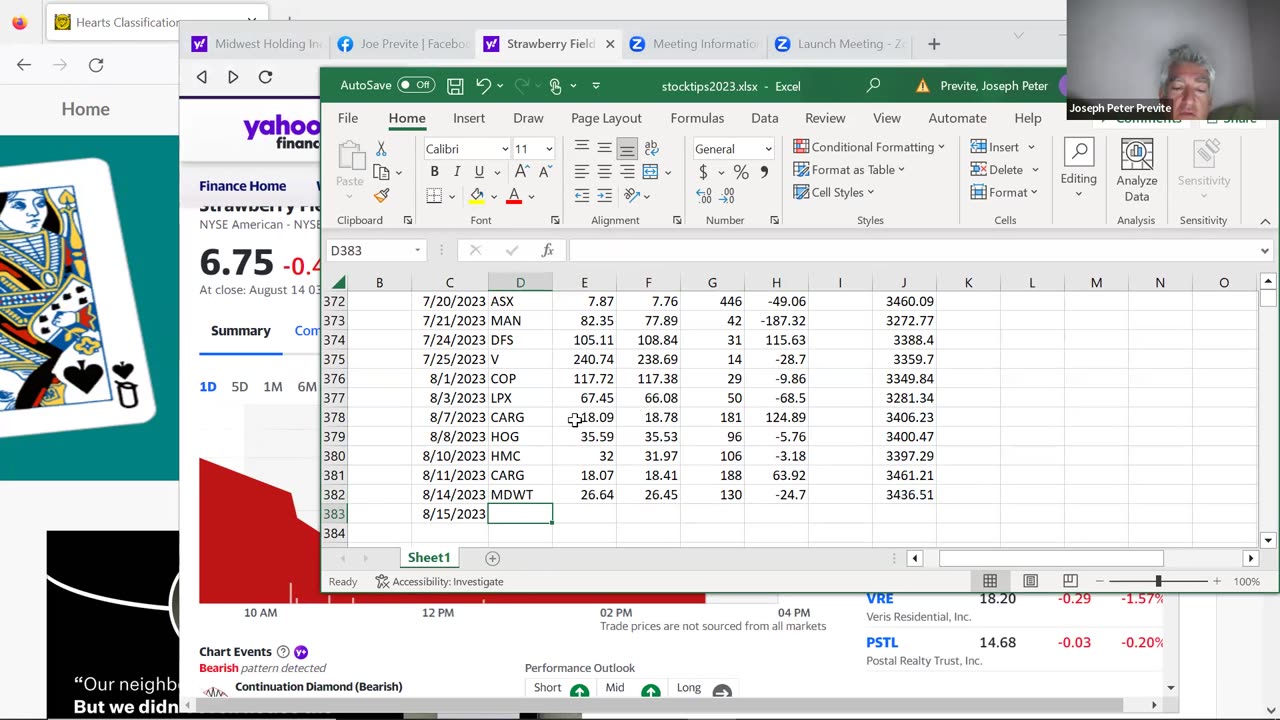Increase indent in Alignment group
This screenshot has height=720, width=1280.
coord(604,196)
